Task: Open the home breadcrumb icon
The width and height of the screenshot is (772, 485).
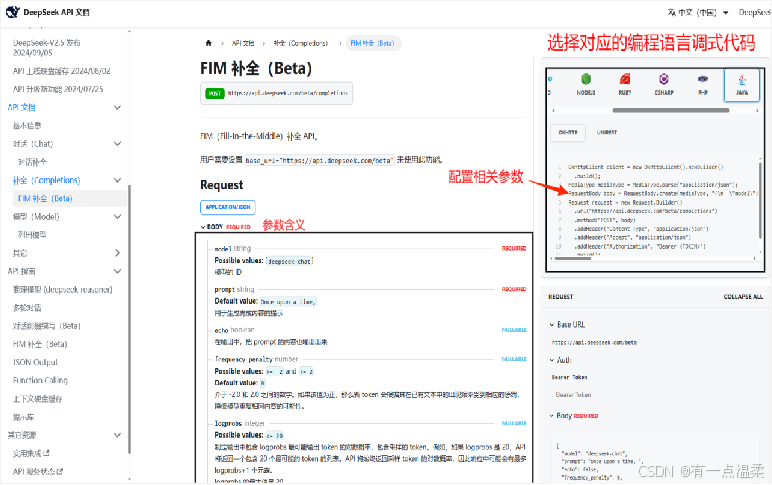Action: [x=208, y=43]
